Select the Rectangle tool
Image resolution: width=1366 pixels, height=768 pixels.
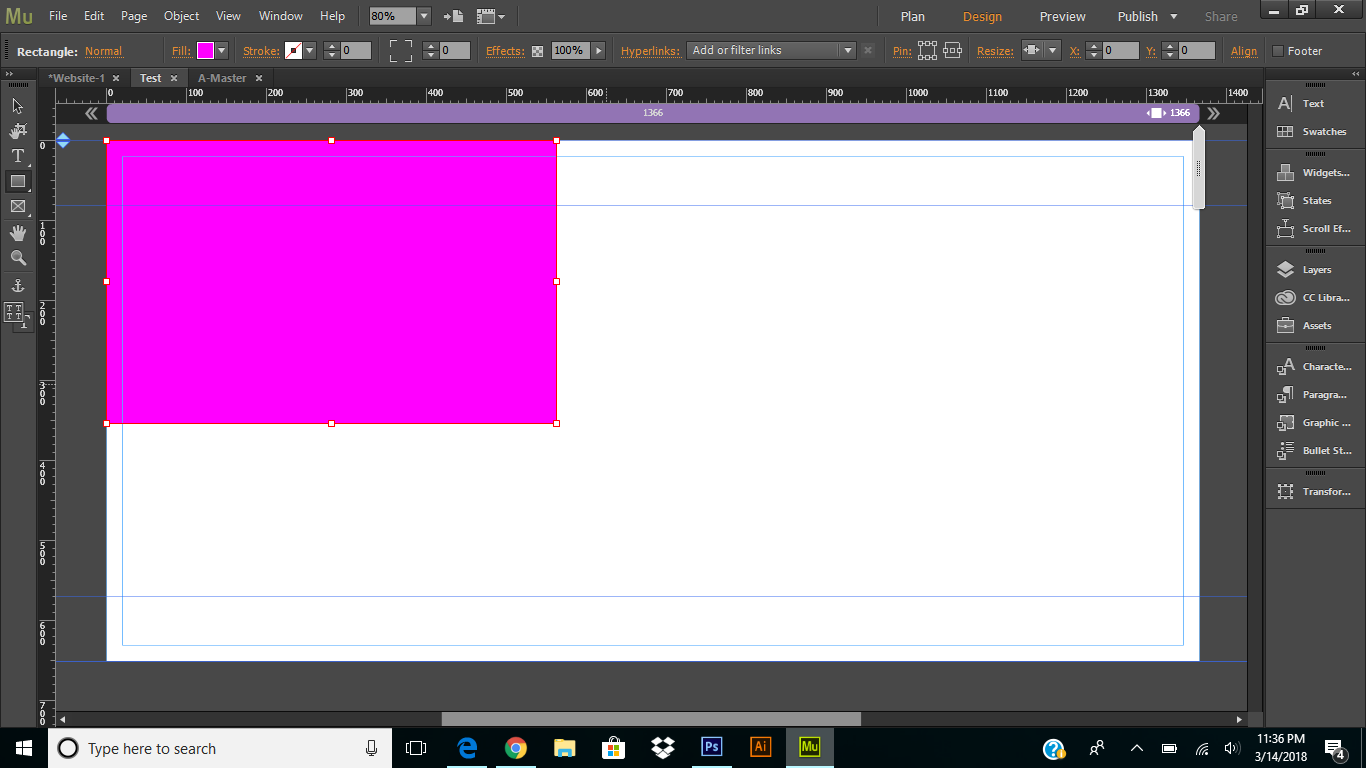tap(17, 181)
